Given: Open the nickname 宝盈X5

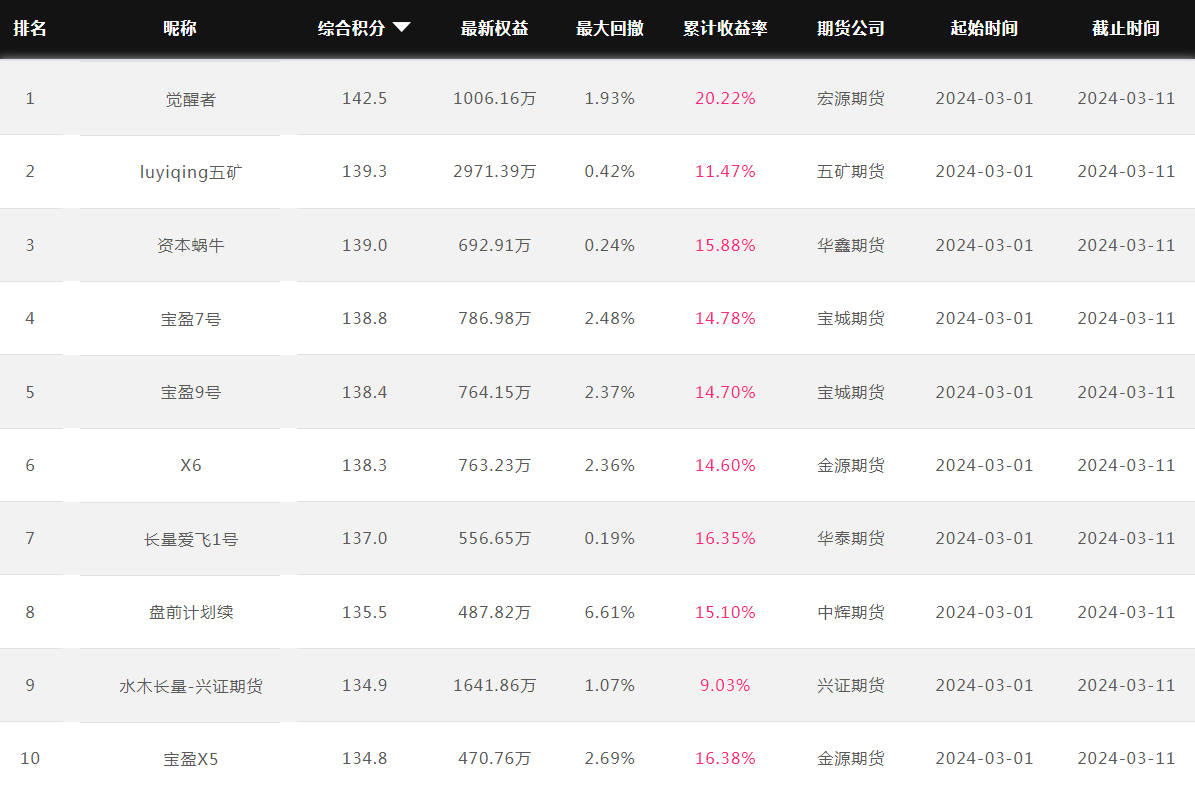Looking at the screenshot, I should pyautogui.click(x=191, y=759).
